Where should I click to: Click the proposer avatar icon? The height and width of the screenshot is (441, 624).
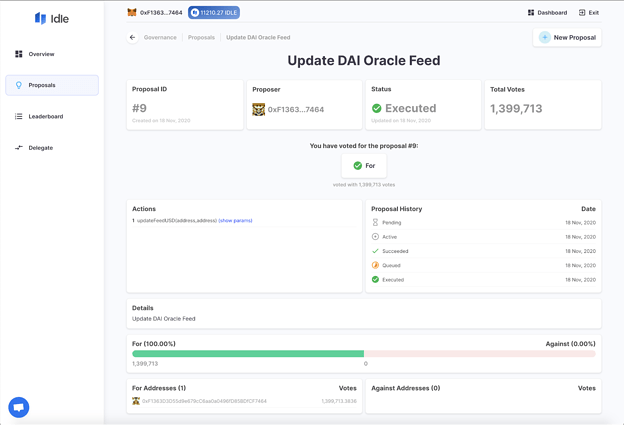click(259, 109)
